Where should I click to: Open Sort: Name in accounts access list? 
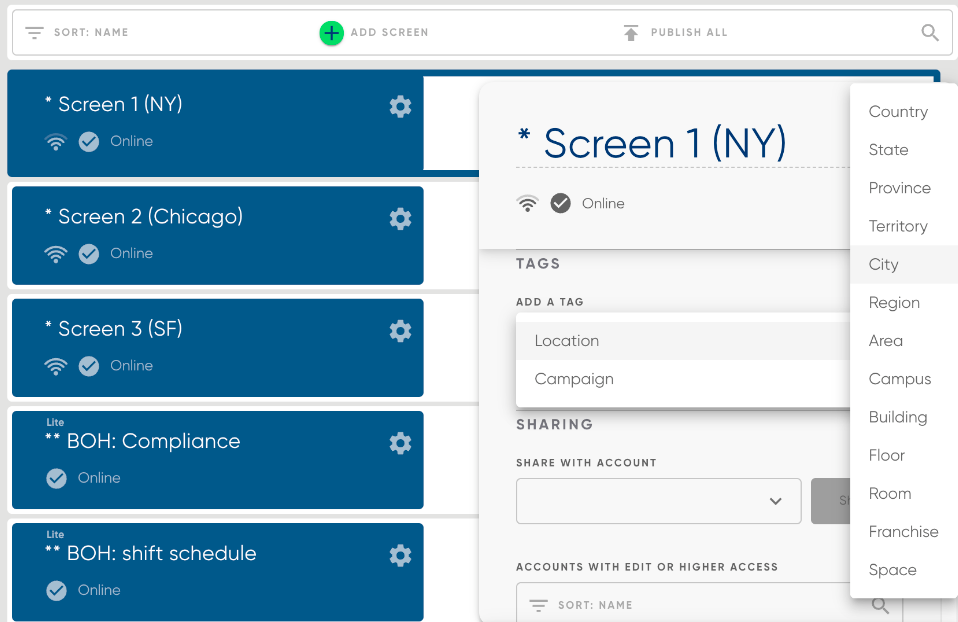(580, 606)
